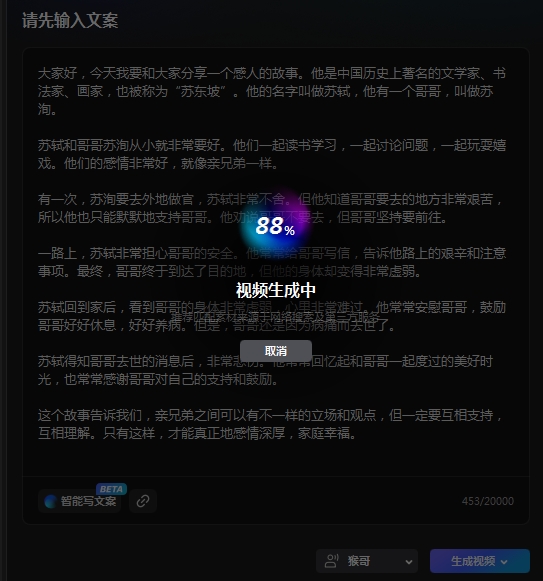This screenshot has width=543, height=581.
Task: Click the 453/20000 character counter
Action: (488, 501)
